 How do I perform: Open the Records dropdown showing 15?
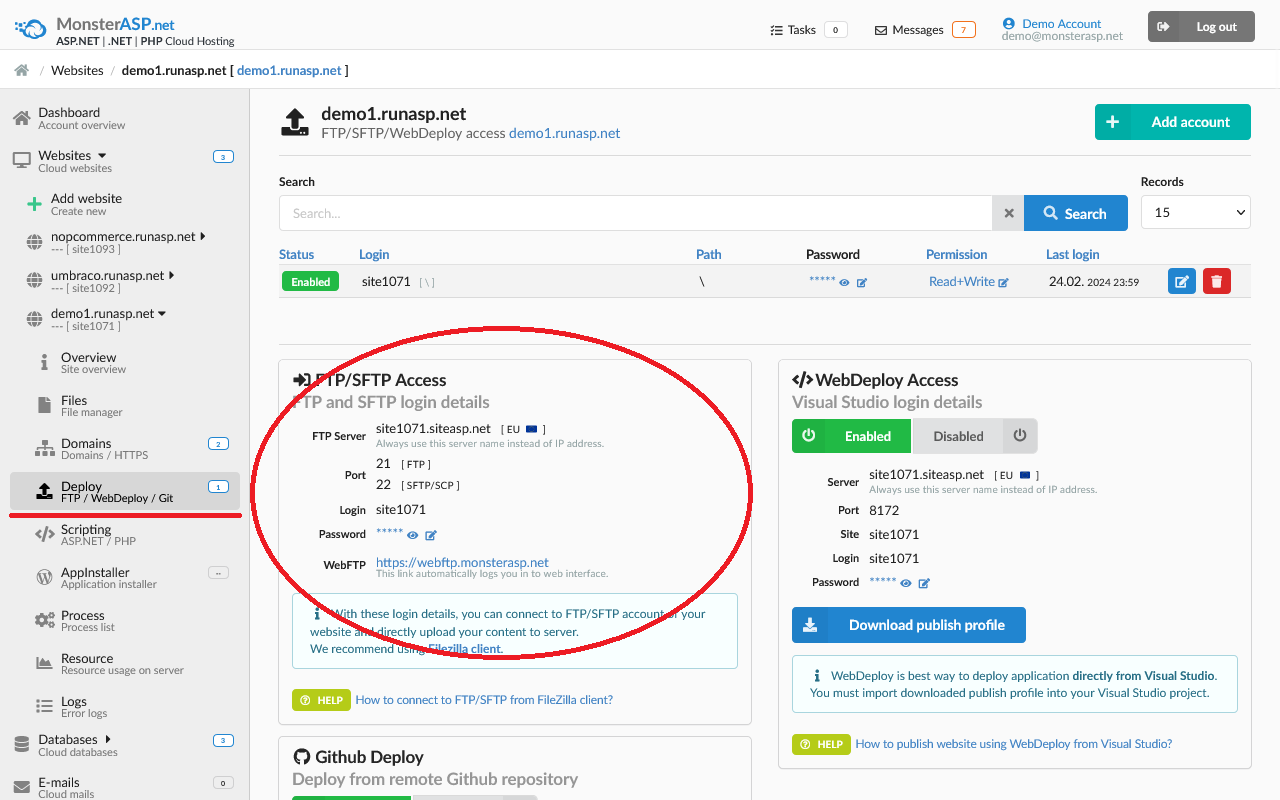[x=1196, y=212]
